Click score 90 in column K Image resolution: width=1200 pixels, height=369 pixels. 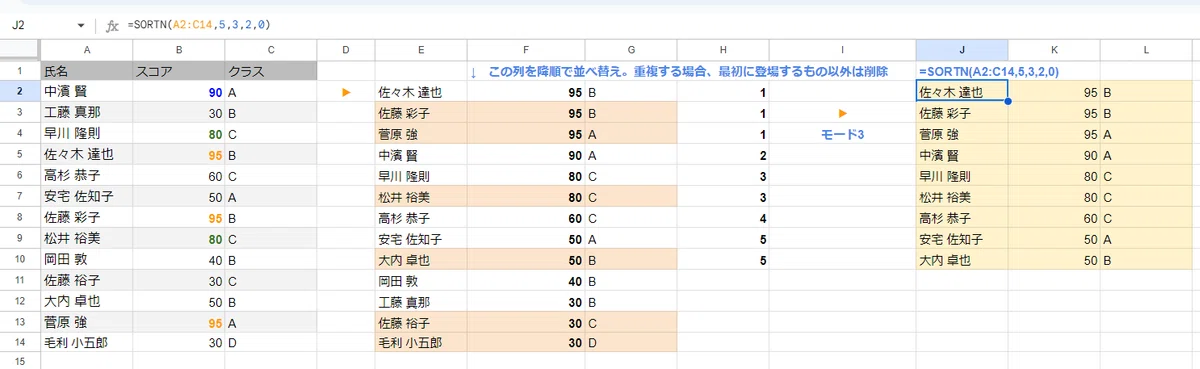tap(1053, 155)
